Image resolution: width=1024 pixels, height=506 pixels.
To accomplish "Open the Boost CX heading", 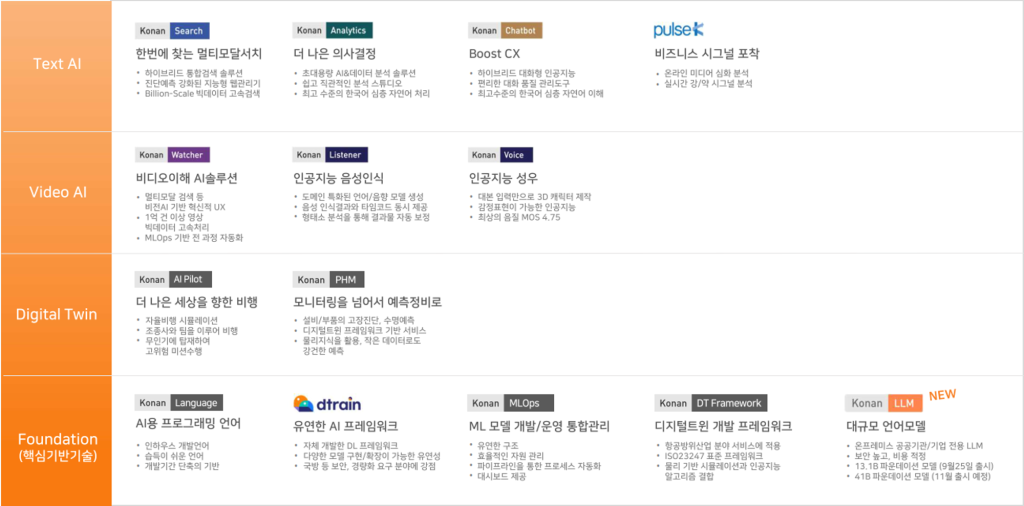I will tap(494, 54).
